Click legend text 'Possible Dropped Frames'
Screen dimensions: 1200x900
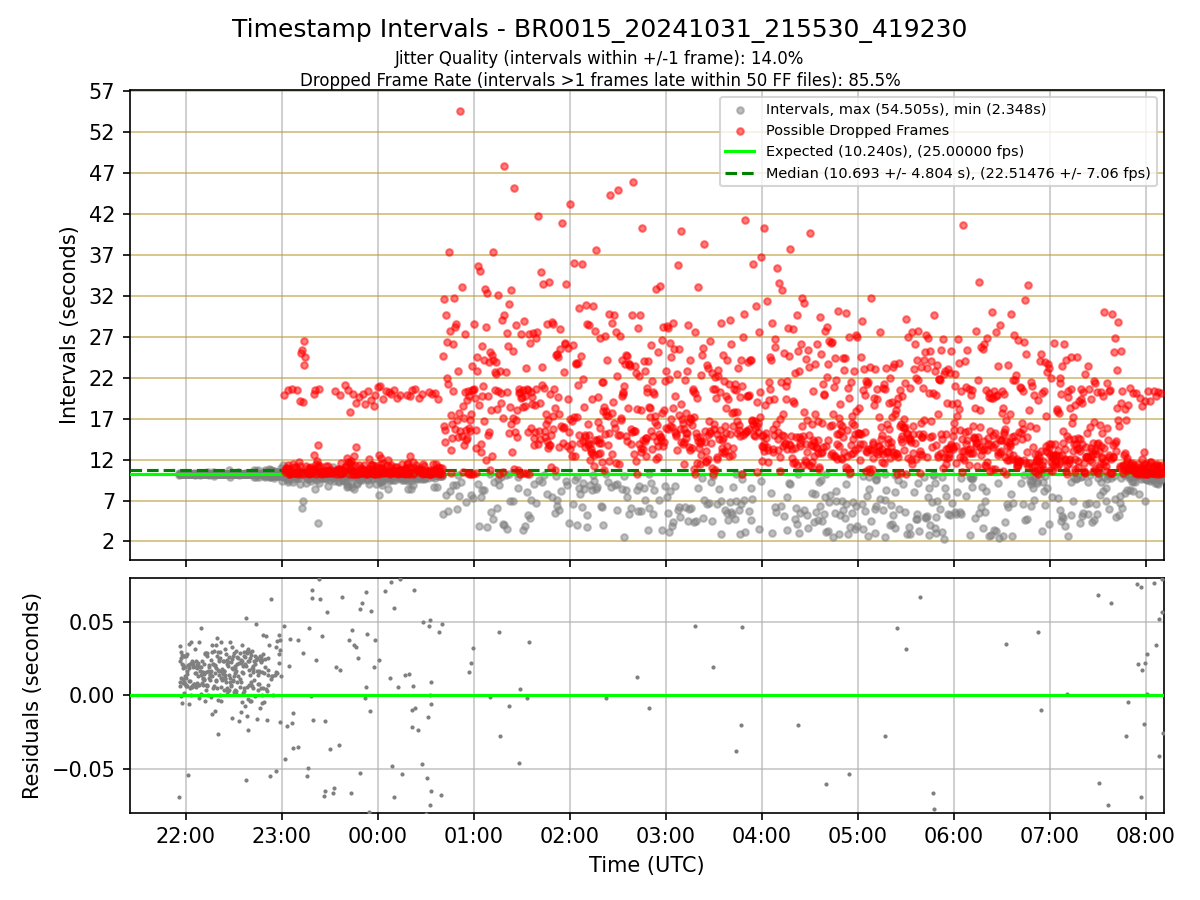point(857,130)
